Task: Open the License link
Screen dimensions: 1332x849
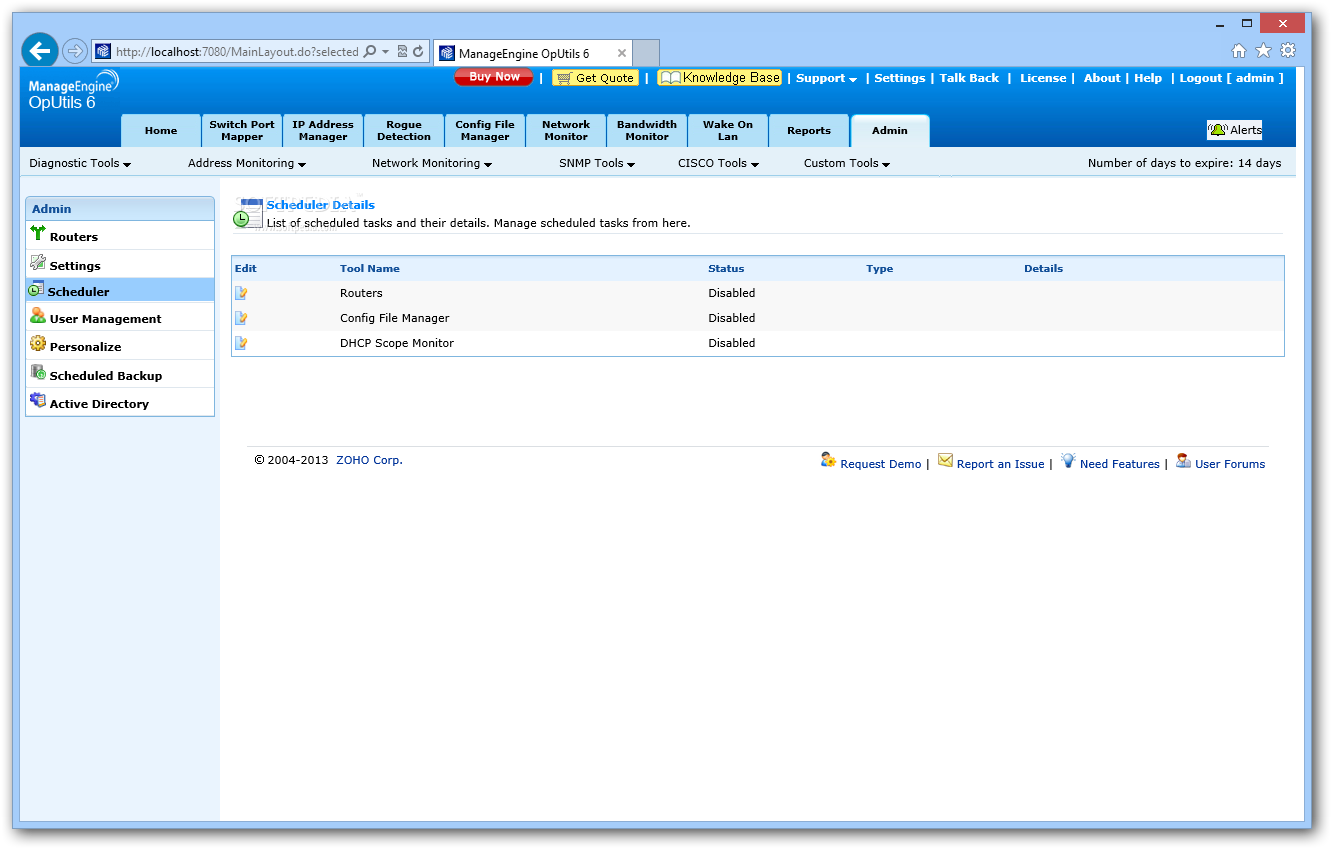Action: tap(1043, 78)
